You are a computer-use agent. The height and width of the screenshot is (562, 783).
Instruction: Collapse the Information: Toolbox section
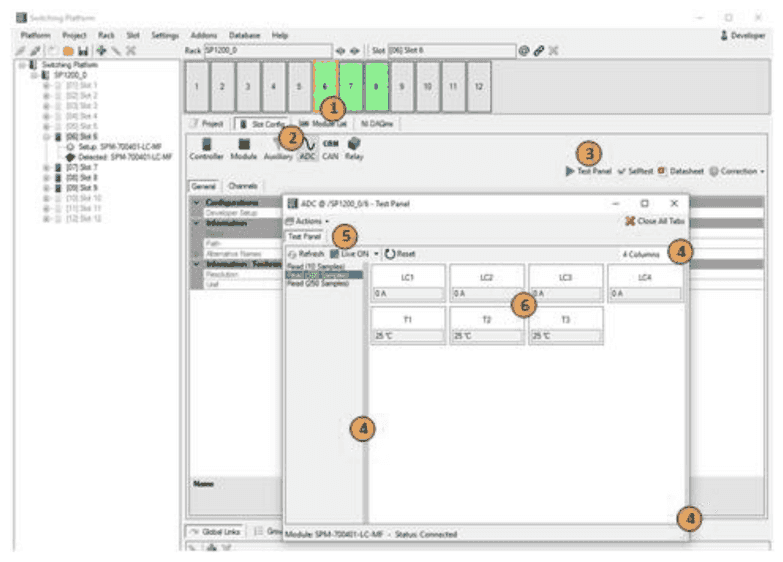(197, 264)
